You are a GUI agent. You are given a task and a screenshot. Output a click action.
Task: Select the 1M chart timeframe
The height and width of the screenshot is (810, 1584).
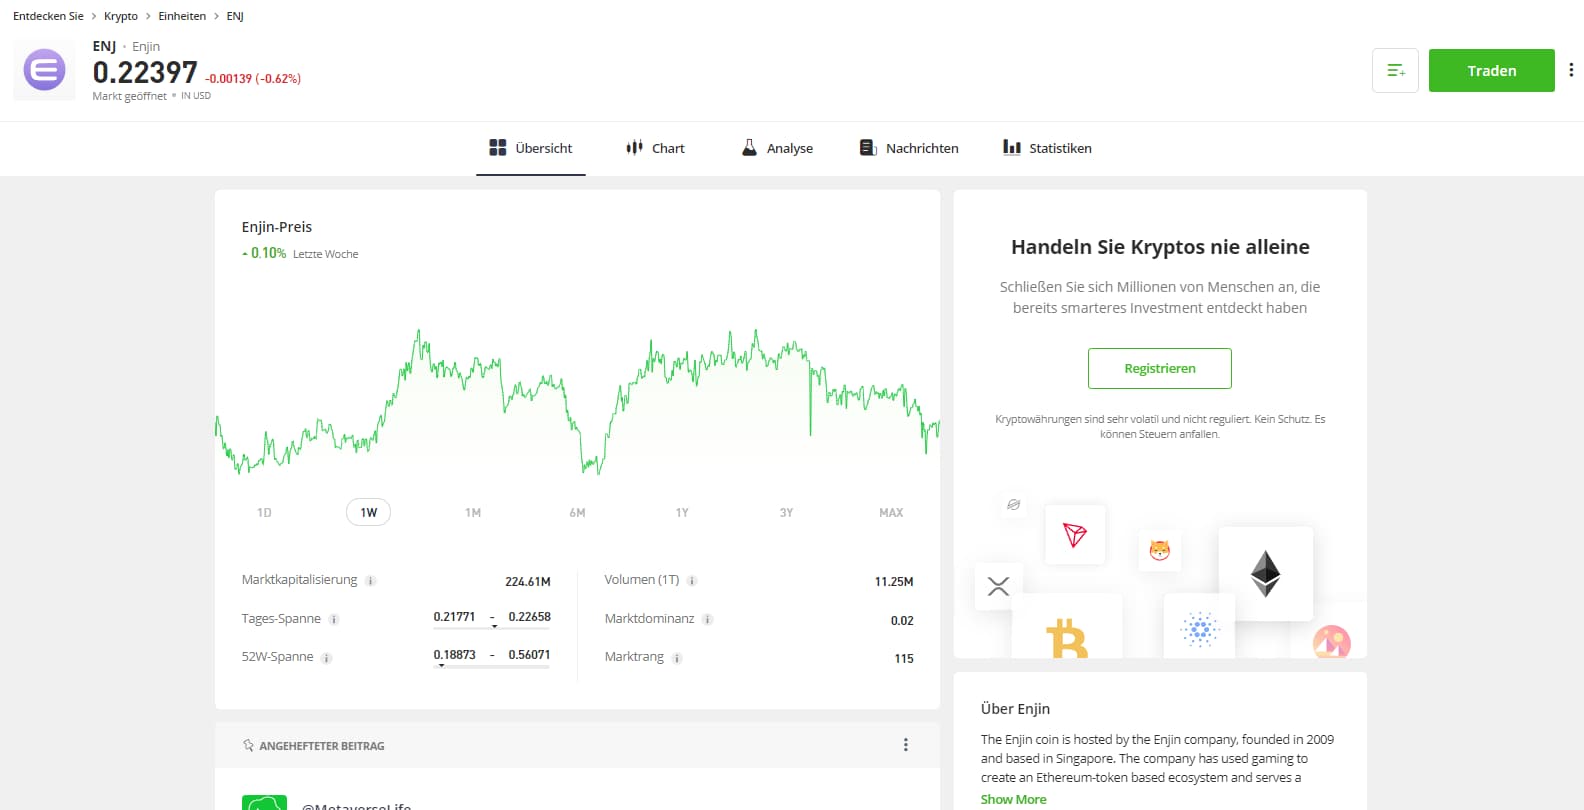pyautogui.click(x=473, y=513)
